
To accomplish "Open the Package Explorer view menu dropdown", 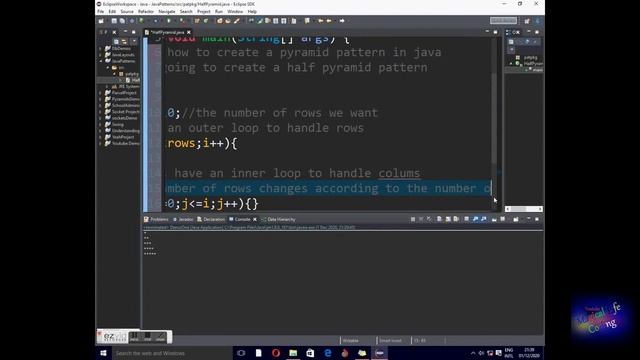I will [134, 41].
